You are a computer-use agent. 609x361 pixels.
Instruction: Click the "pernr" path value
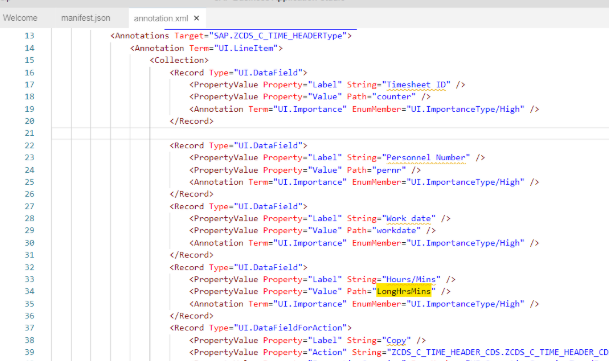389,170
